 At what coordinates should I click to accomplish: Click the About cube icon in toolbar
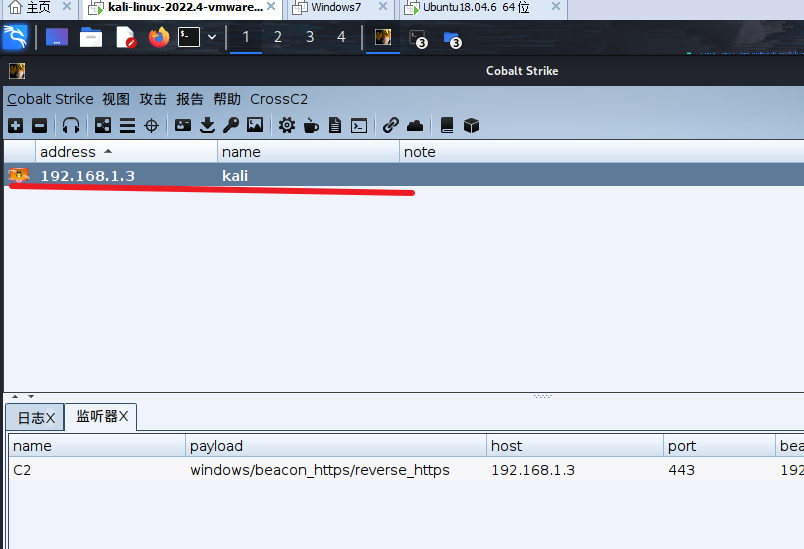pos(471,126)
